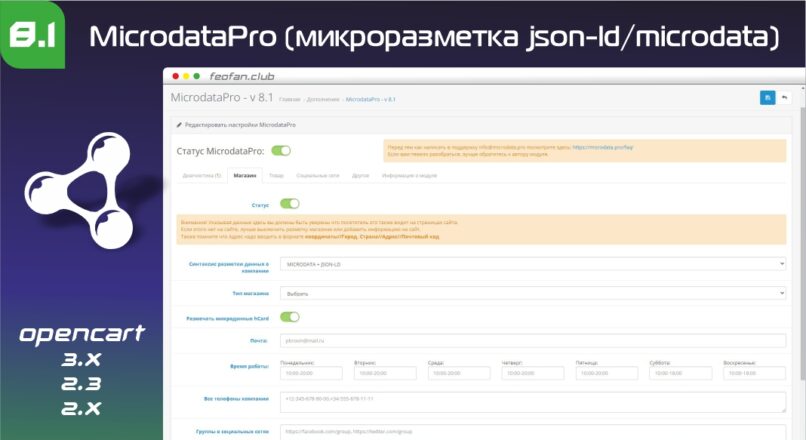Toggle the Статус MicrodataPro switch
Viewport: 806px width, 440px height.
click(281, 151)
